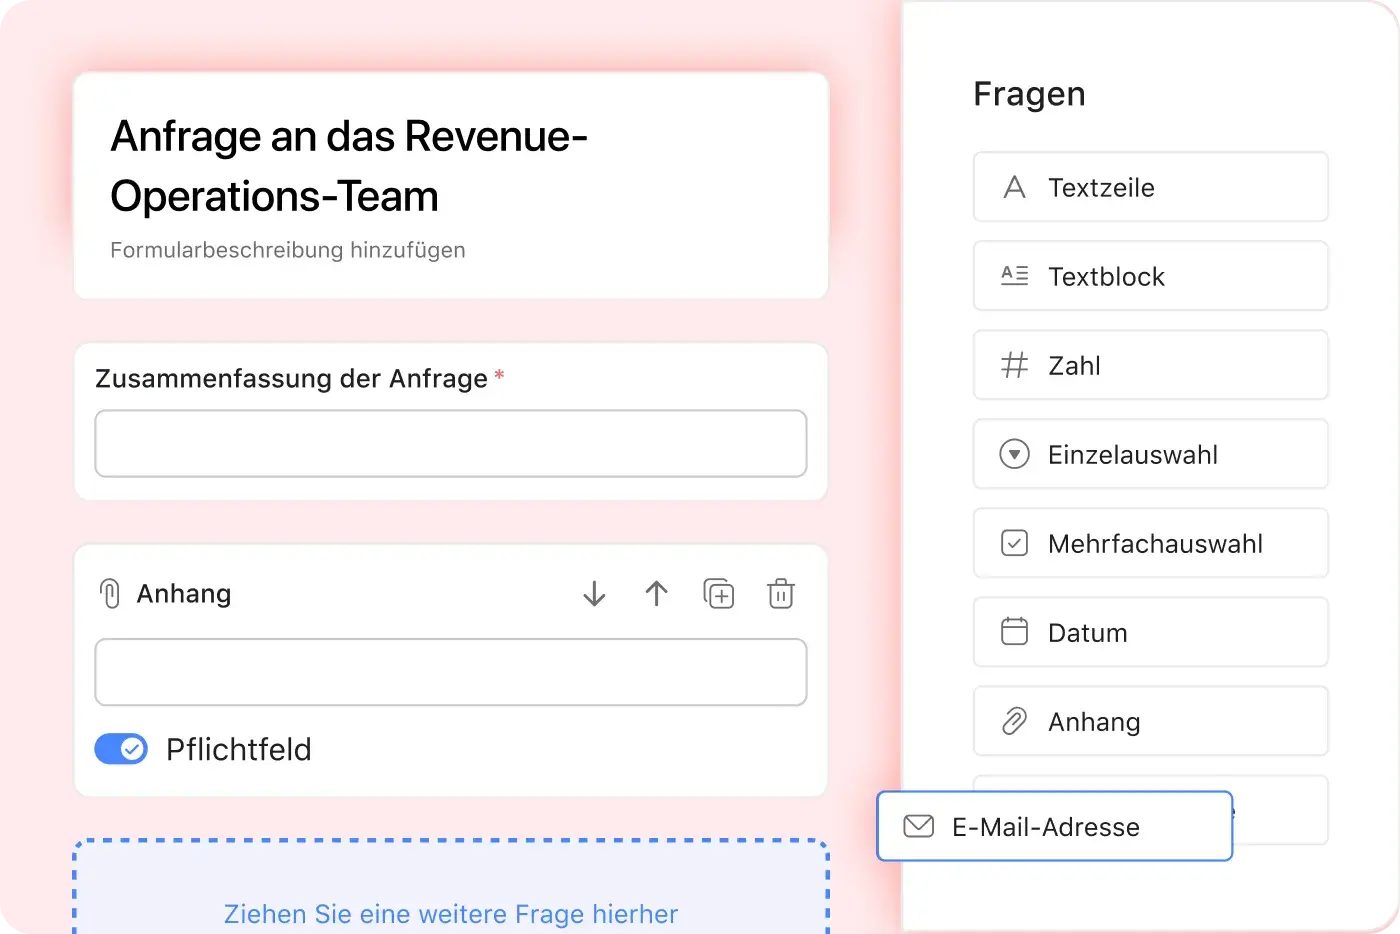Click the Zusammenfassung der Anfrage input field
Screen dimensions: 1400x934
tap(451, 443)
